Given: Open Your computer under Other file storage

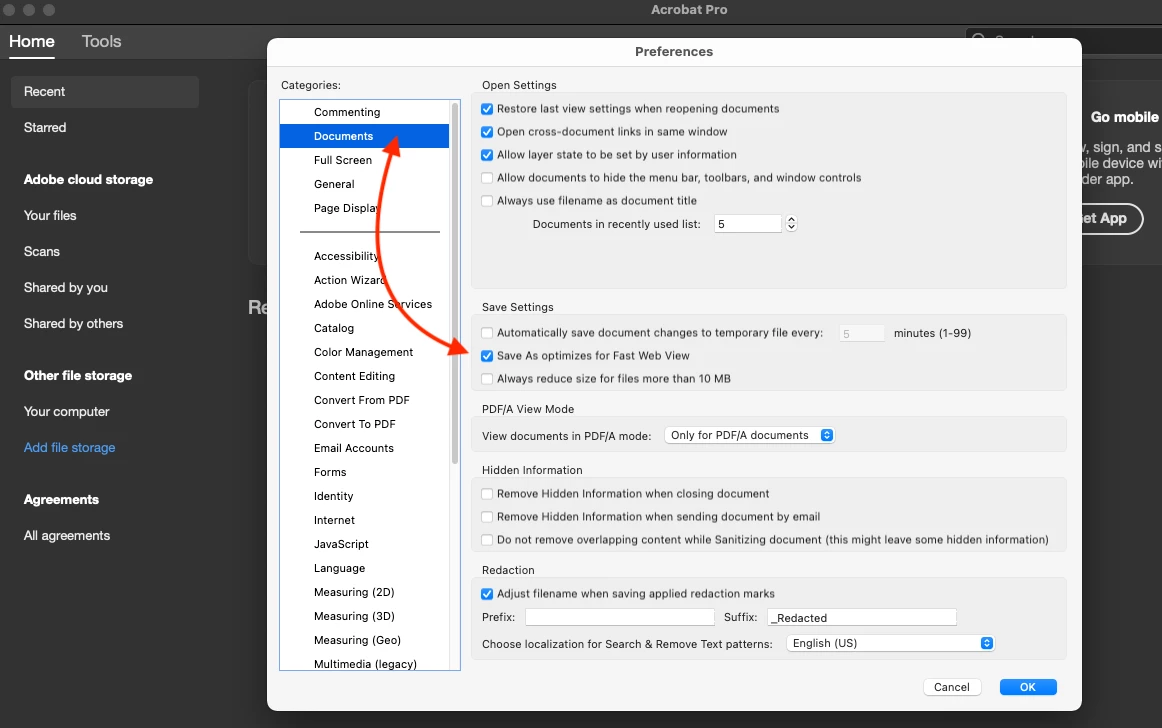Looking at the screenshot, I should click(x=66, y=411).
